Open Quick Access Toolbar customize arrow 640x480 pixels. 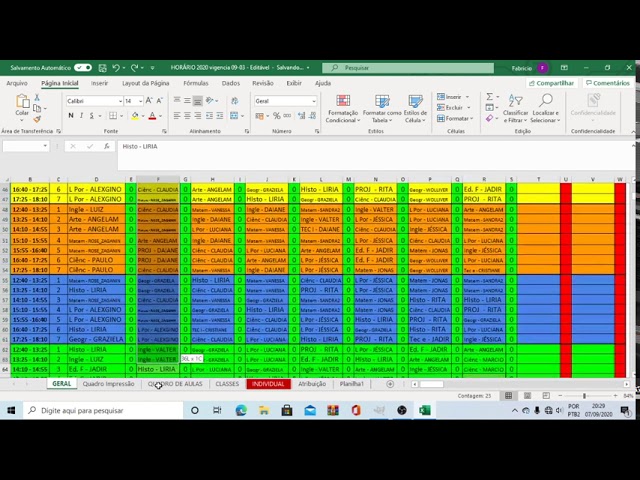[x=152, y=68]
